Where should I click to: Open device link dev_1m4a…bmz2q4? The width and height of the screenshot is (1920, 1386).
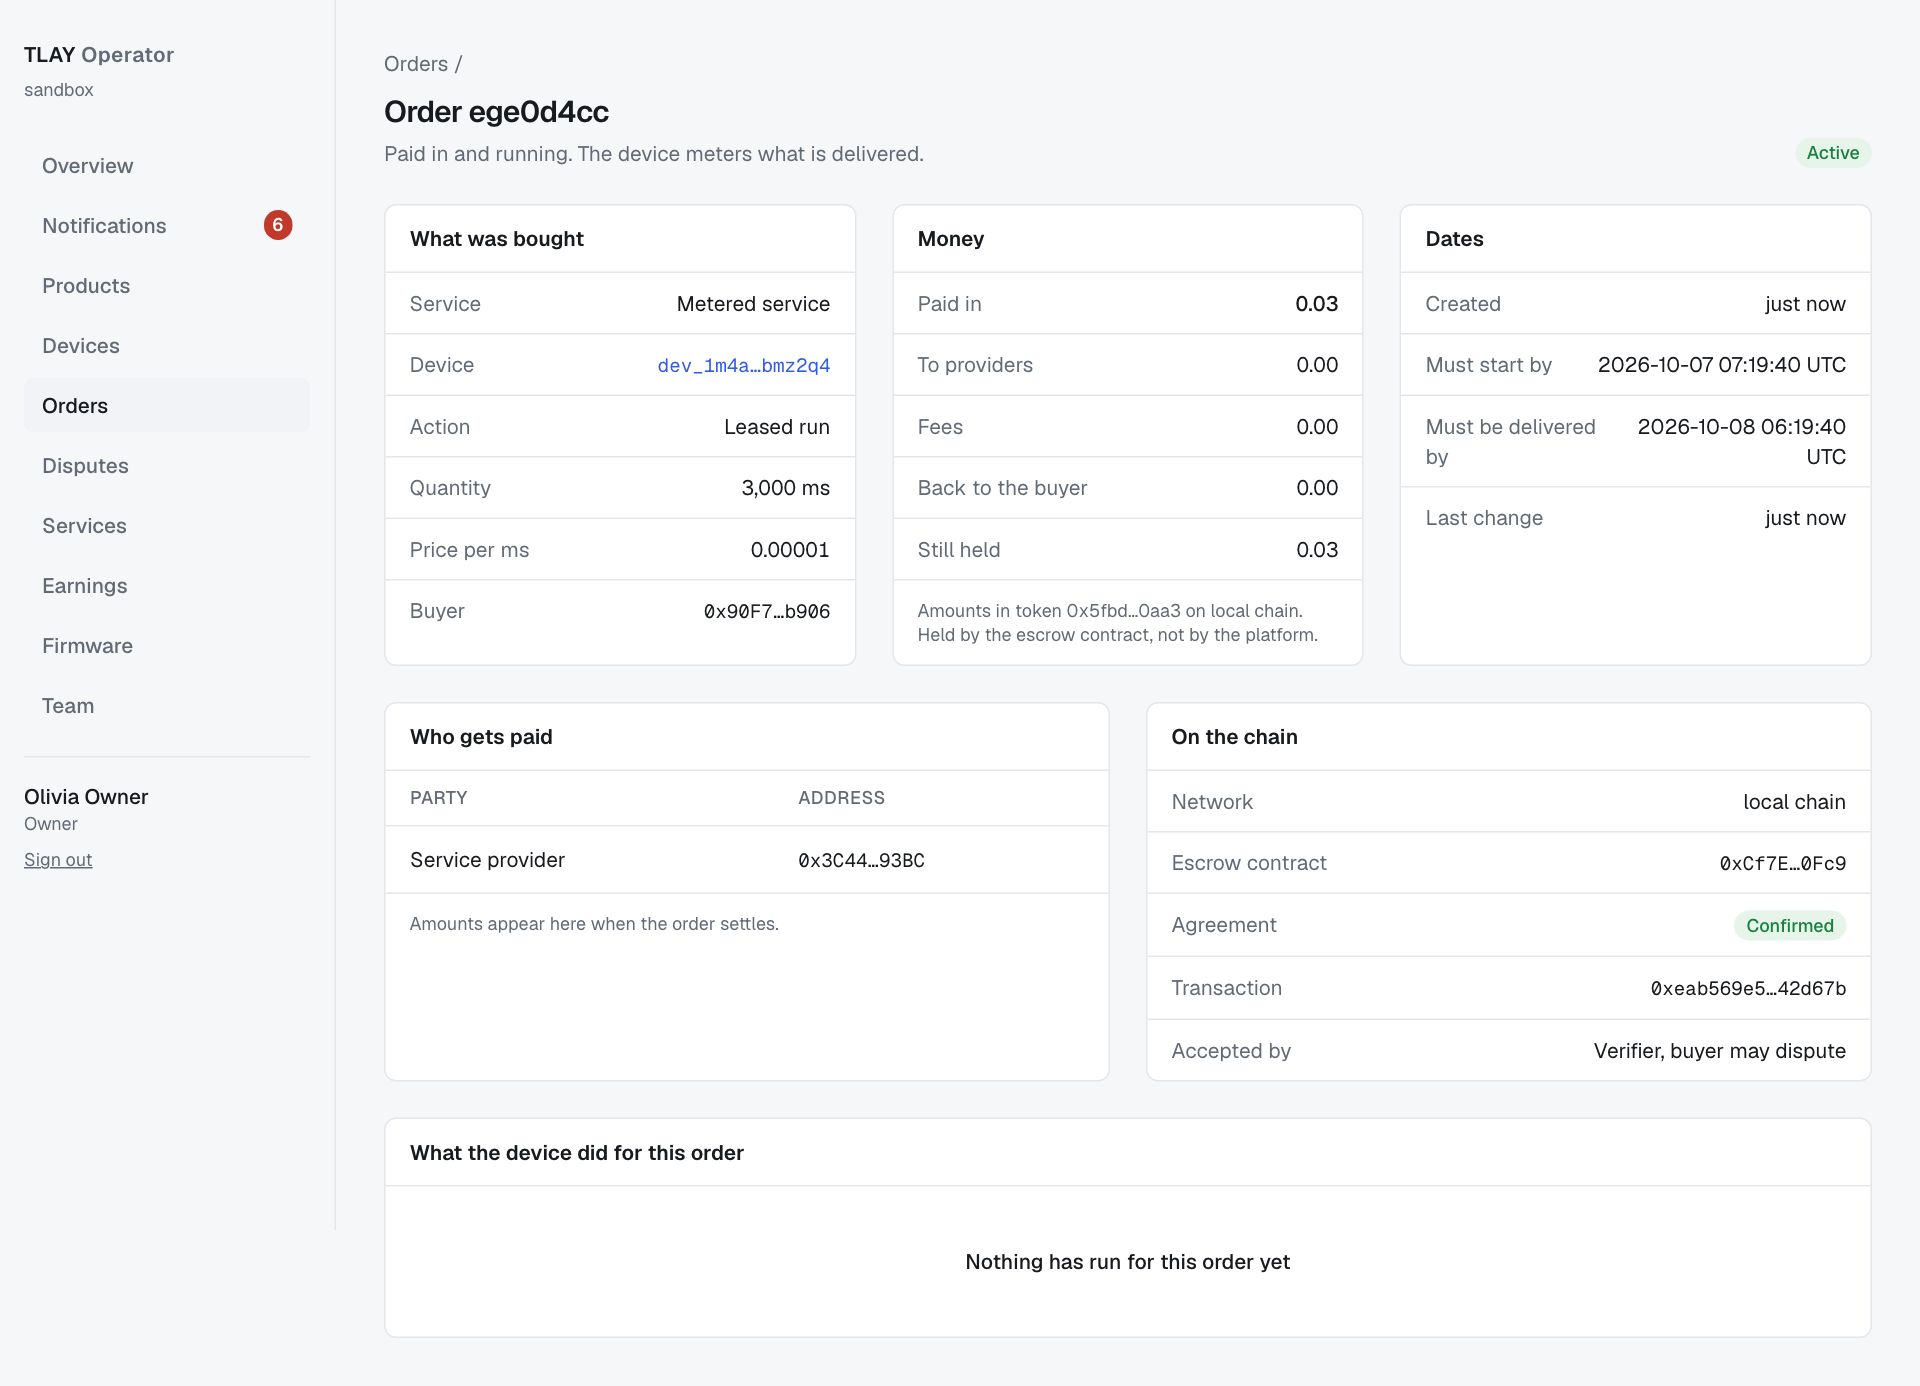click(x=744, y=365)
